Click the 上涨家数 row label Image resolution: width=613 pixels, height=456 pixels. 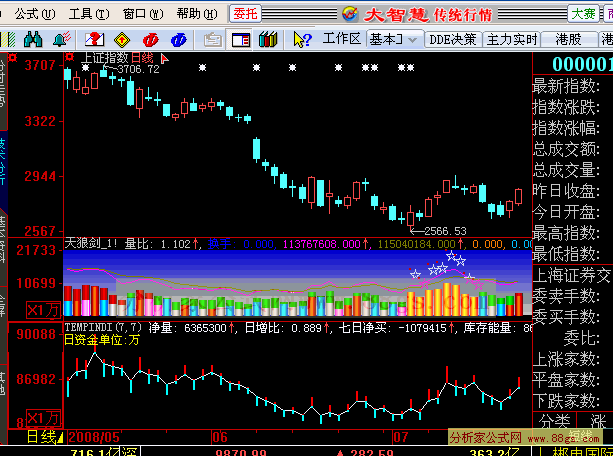566,359
